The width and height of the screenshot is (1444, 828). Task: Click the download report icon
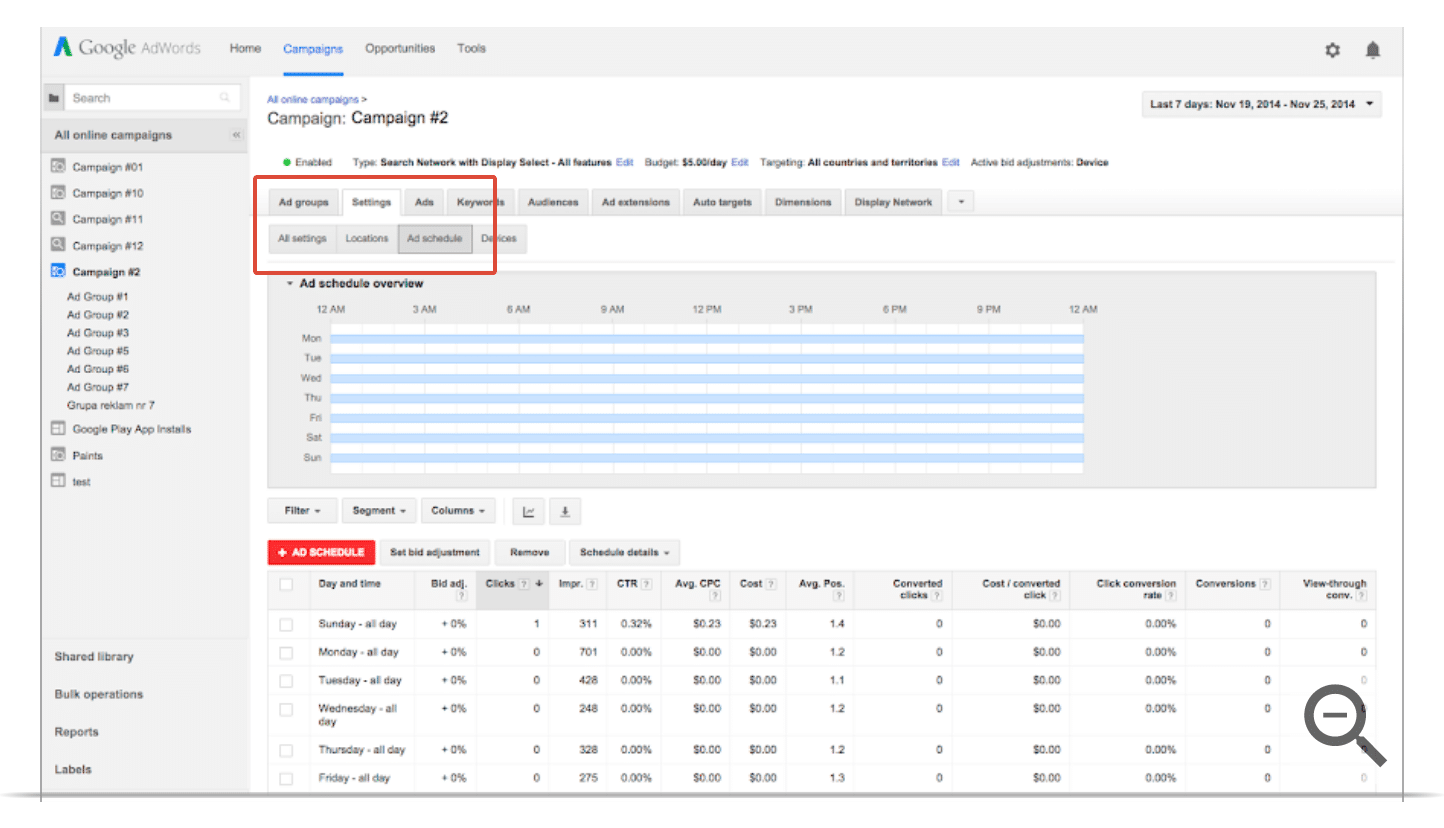tap(565, 512)
